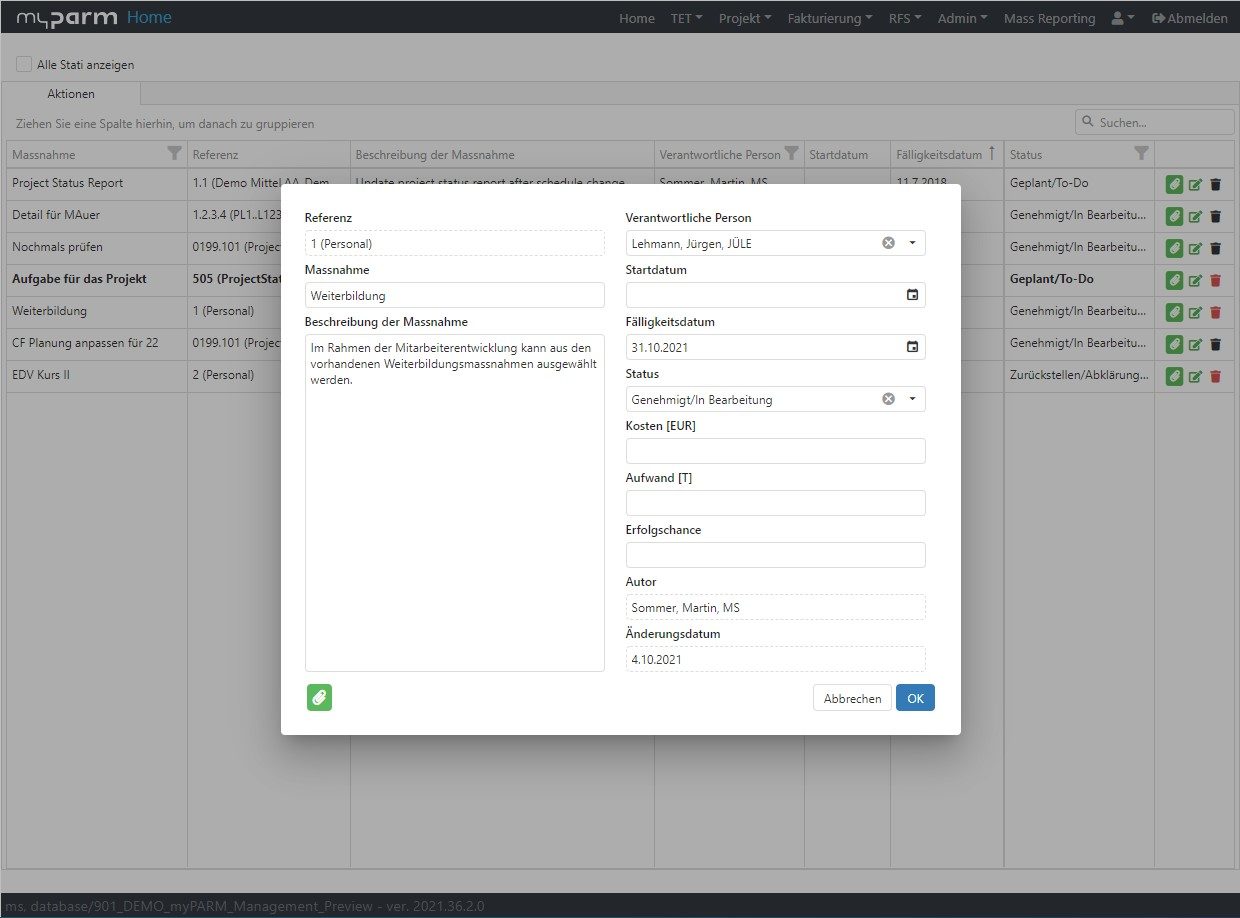The width and height of the screenshot is (1240, 918).
Task: Expand the Verantwortliche Person dropdown
Action: click(910, 242)
